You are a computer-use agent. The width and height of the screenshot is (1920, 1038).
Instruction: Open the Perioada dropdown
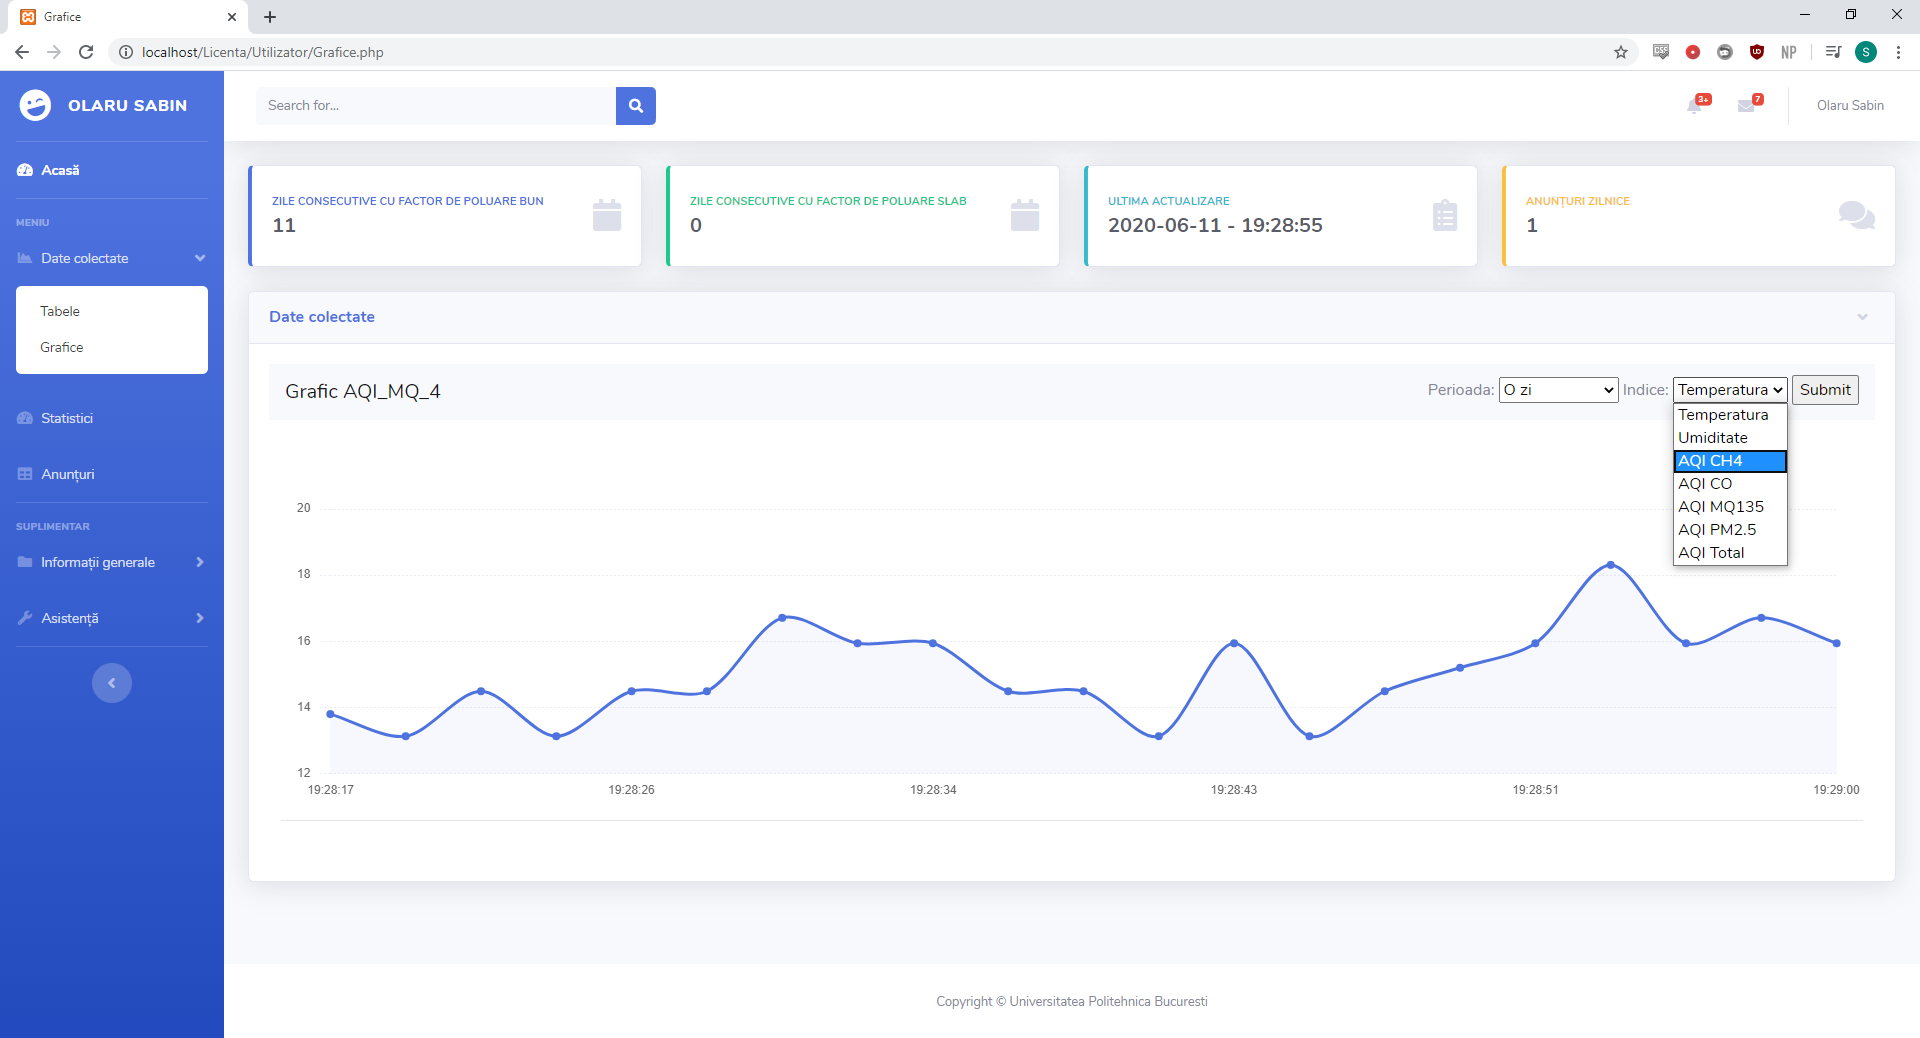[1558, 390]
